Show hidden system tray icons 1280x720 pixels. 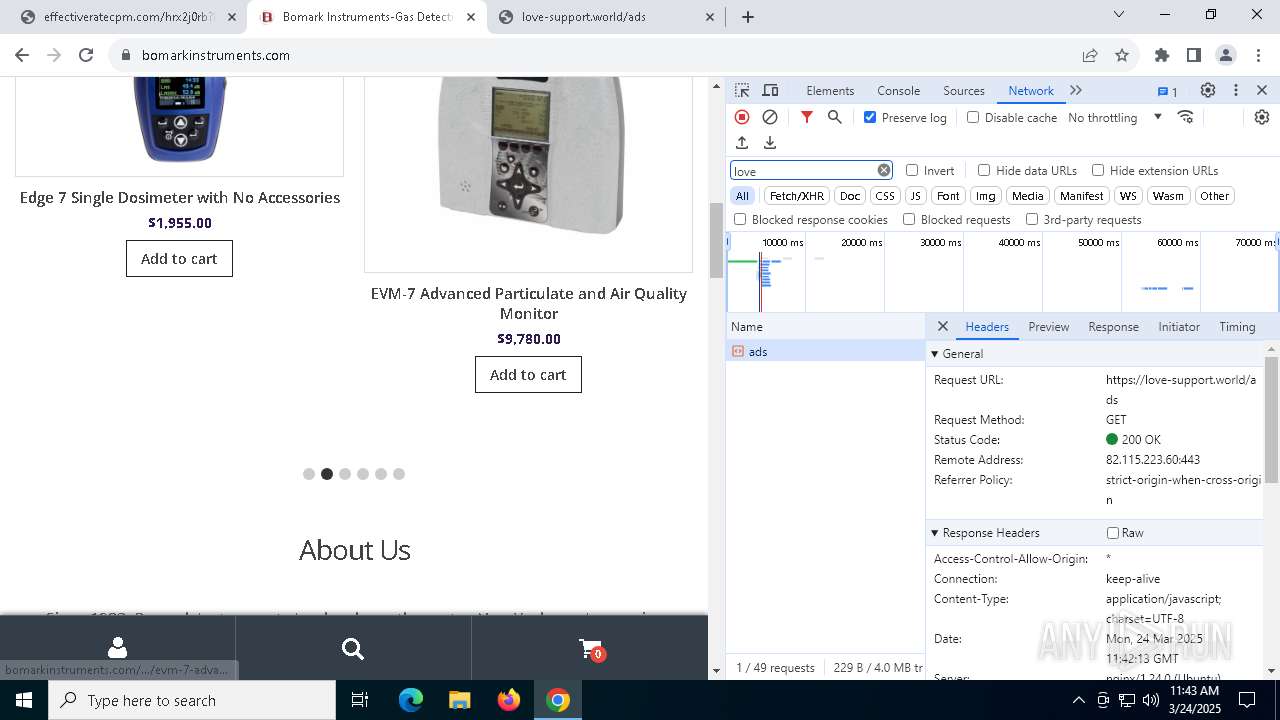(1078, 700)
